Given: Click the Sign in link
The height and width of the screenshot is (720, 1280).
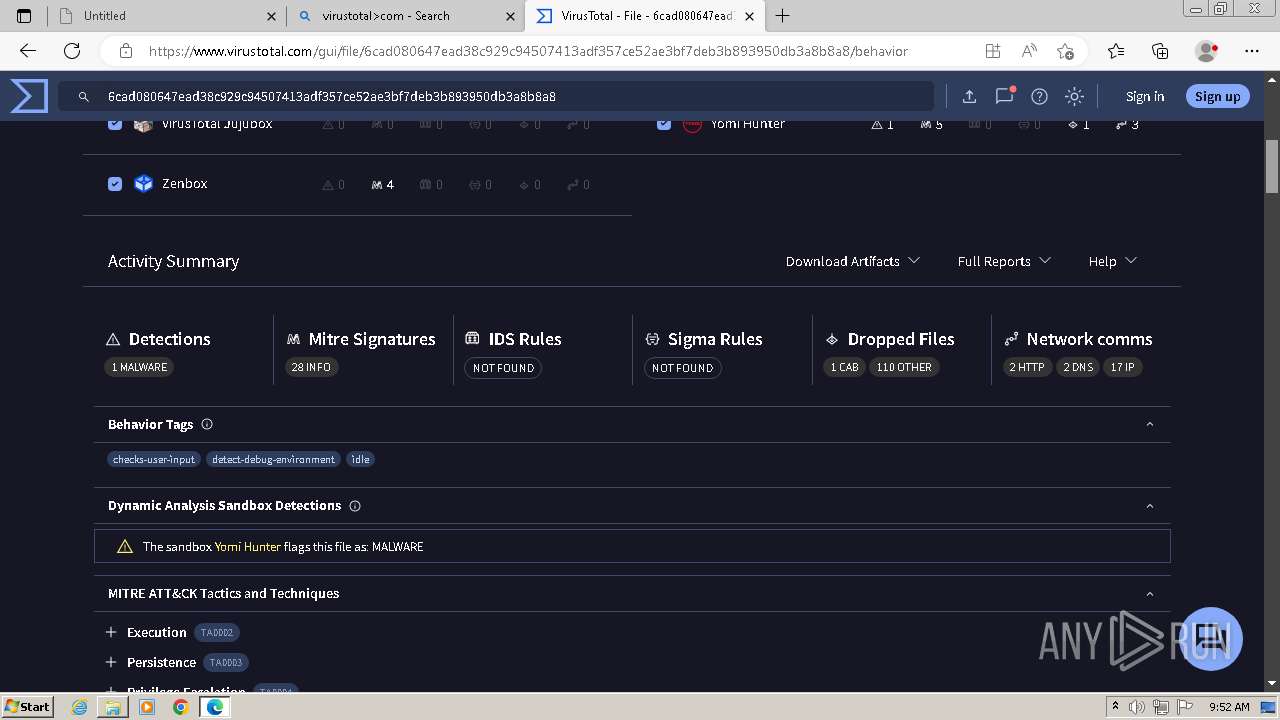Looking at the screenshot, I should click(x=1145, y=97).
